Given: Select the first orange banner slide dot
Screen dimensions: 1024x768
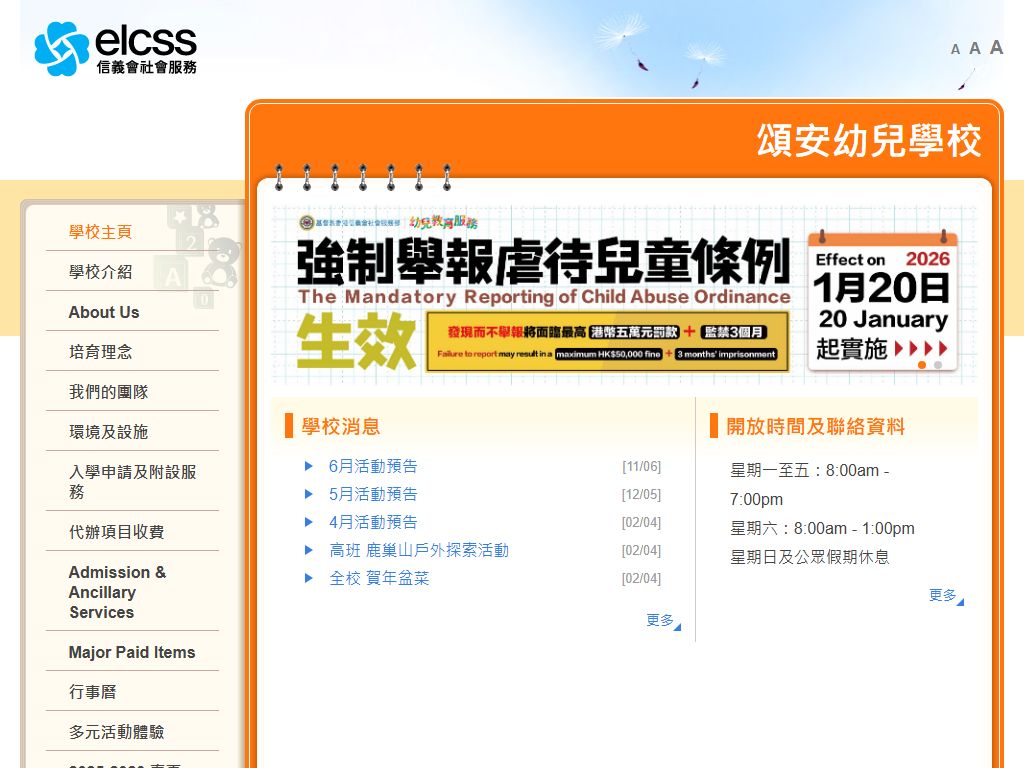Looking at the screenshot, I should point(922,365).
